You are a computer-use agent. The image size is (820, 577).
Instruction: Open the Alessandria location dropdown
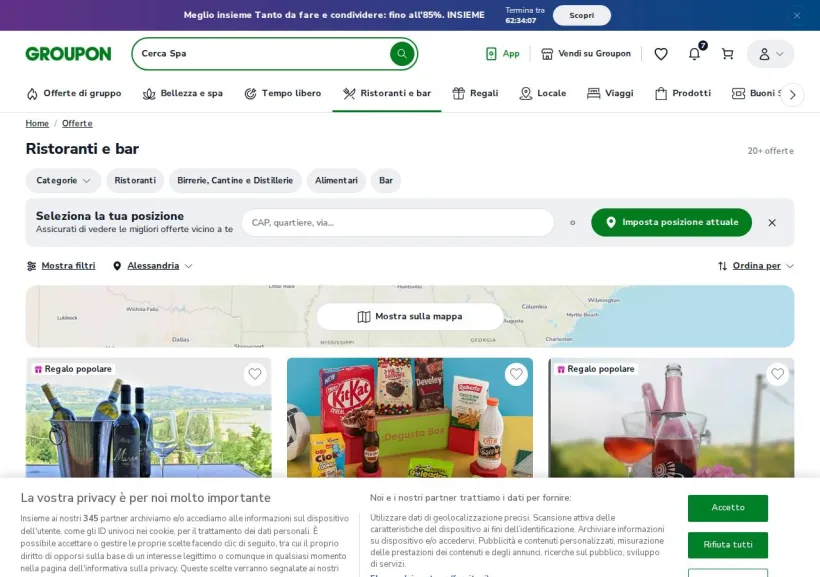click(153, 266)
